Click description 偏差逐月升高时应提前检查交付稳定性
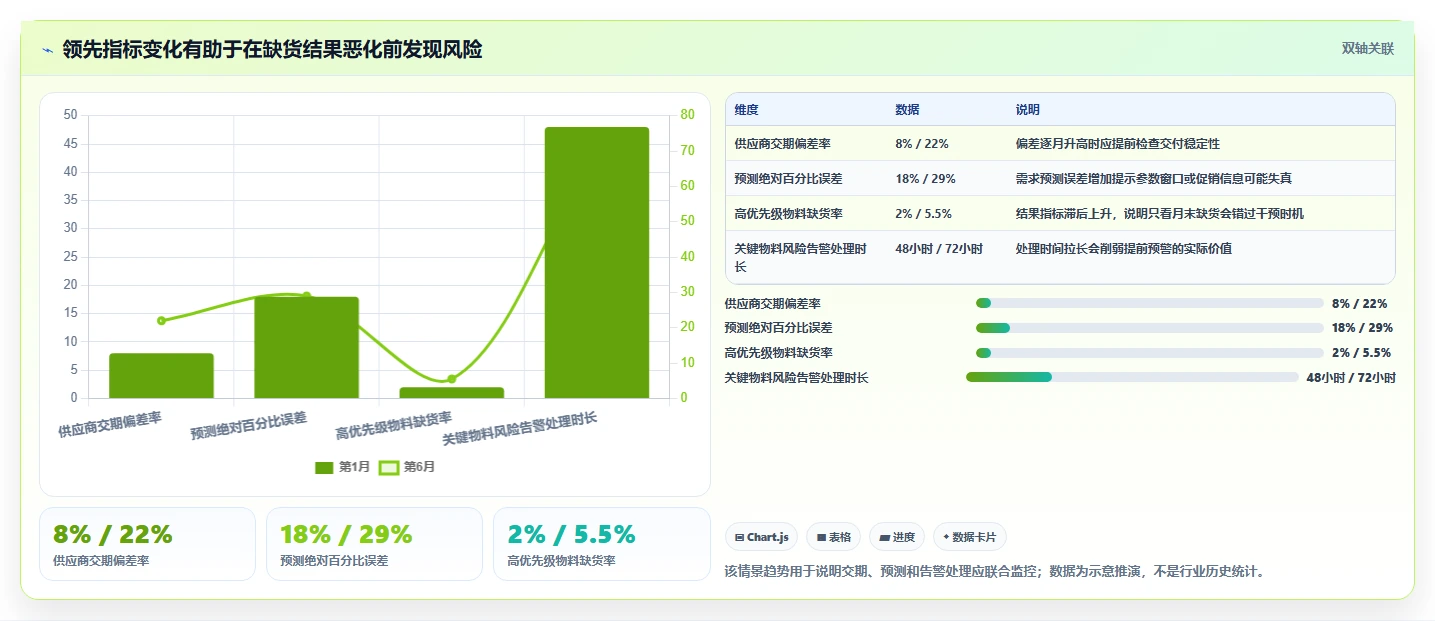 point(1117,144)
